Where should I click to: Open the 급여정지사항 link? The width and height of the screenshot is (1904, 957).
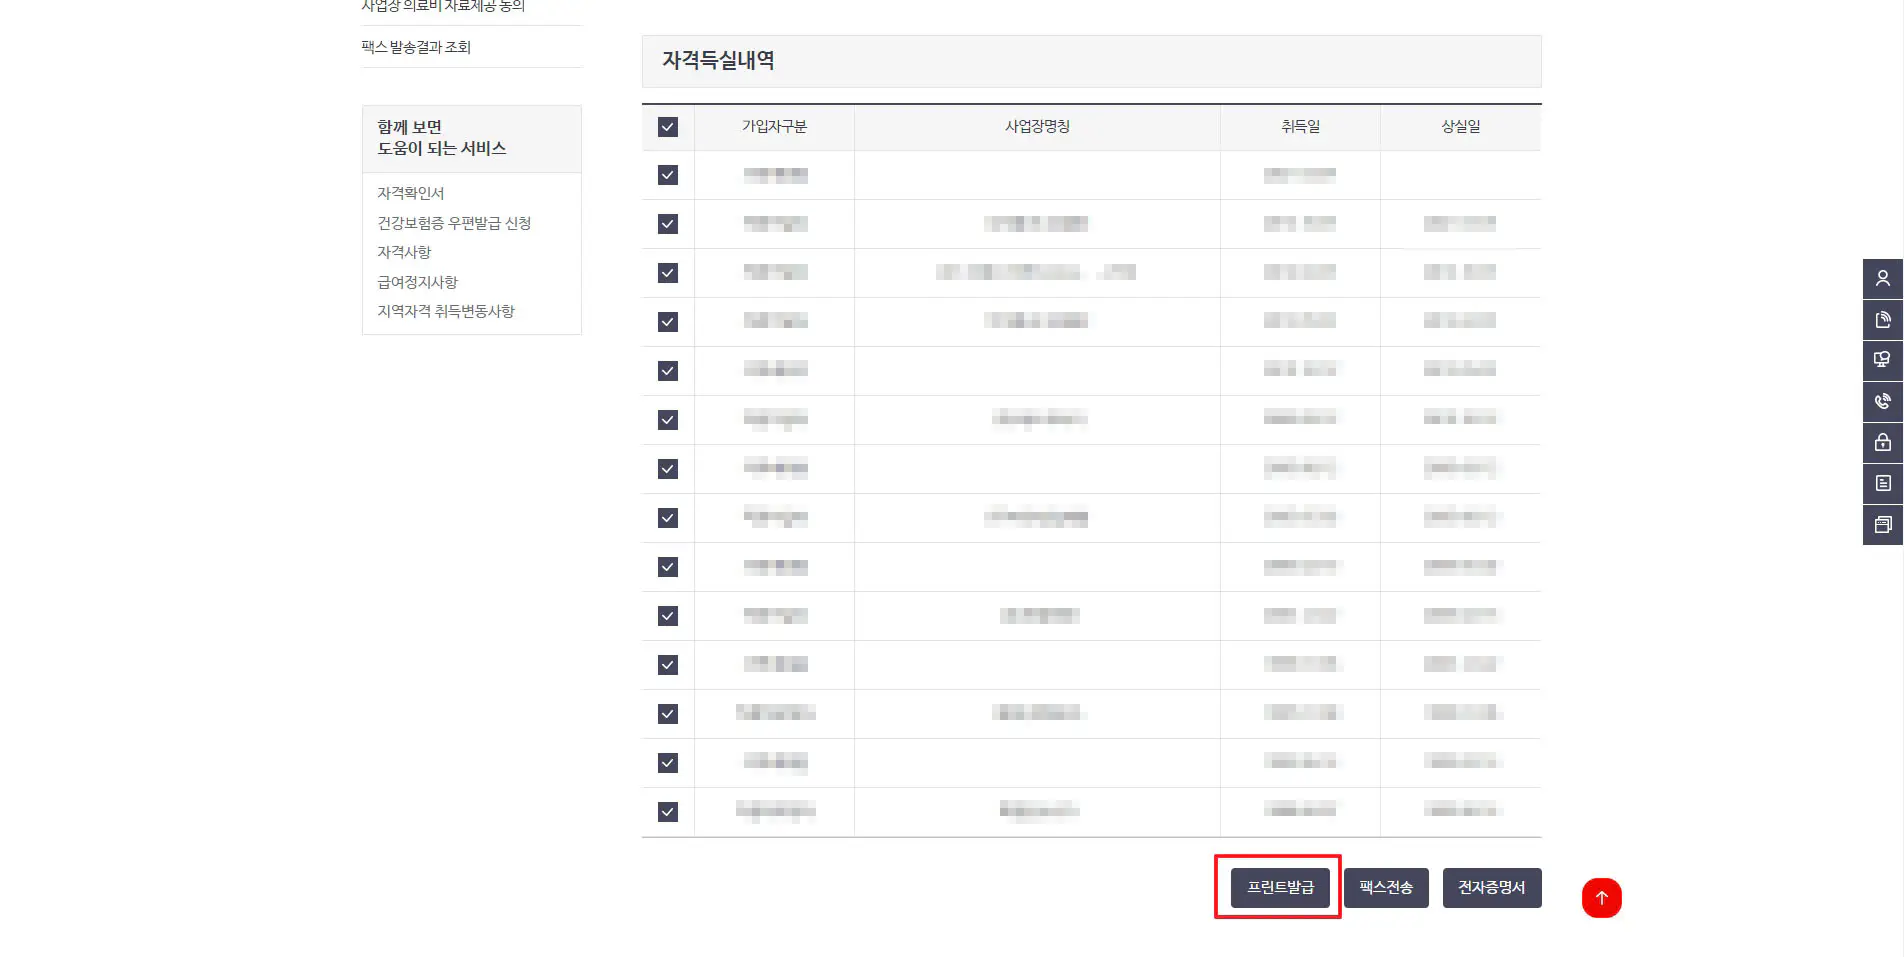point(417,282)
